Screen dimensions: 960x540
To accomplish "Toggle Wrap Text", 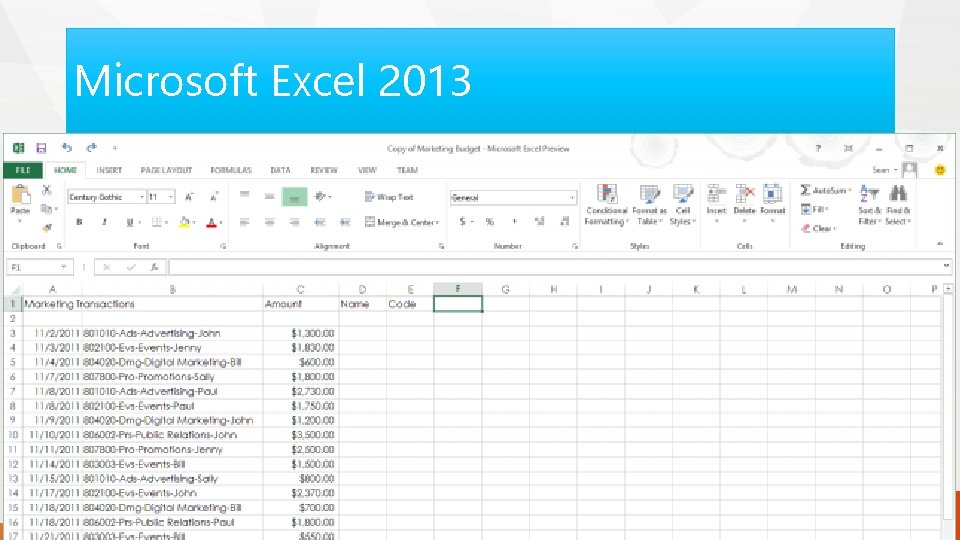I will [389, 197].
